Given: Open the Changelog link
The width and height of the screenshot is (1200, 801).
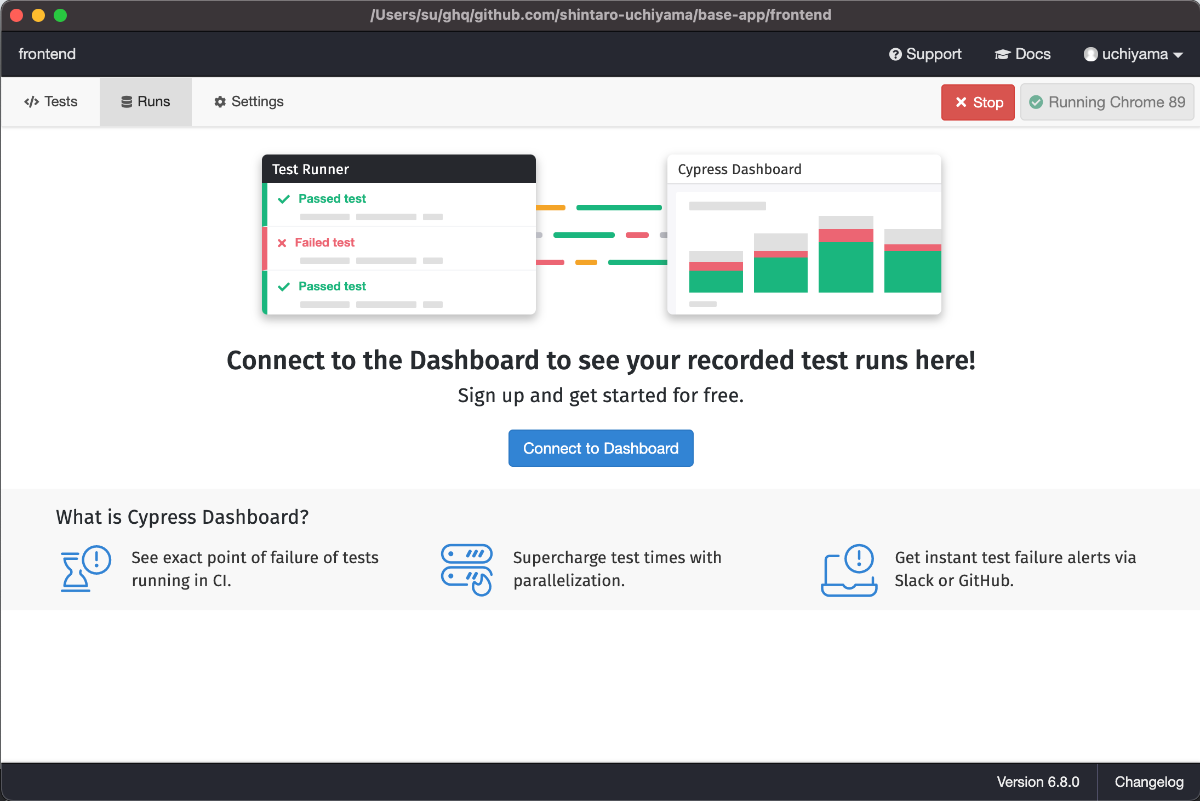Looking at the screenshot, I should click(1149, 782).
